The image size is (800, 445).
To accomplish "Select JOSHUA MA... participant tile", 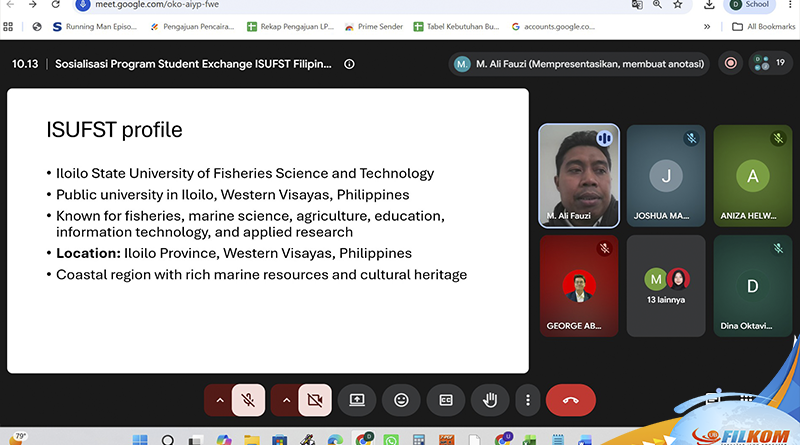I will [x=666, y=176].
